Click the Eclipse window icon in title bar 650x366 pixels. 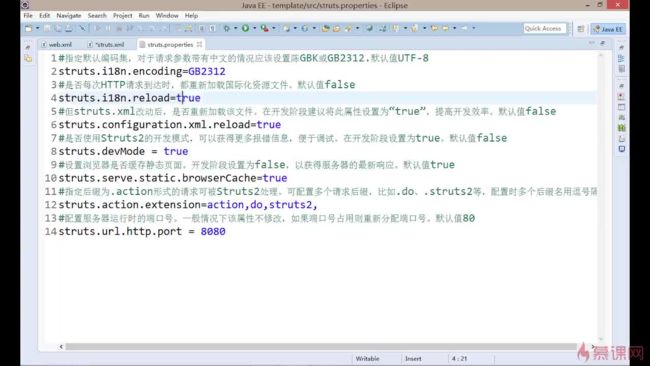(x=25, y=5)
